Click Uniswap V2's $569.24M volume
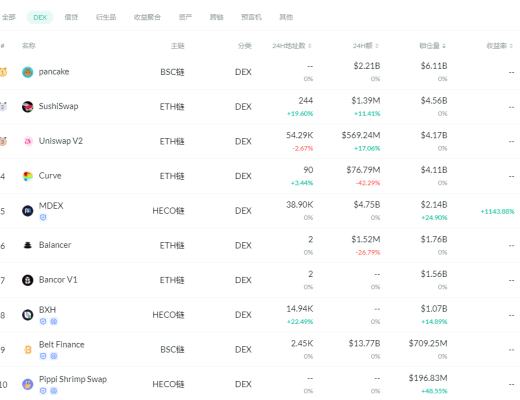Image resolution: width=520 pixels, height=400 pixels. click(x=361, y=135)
